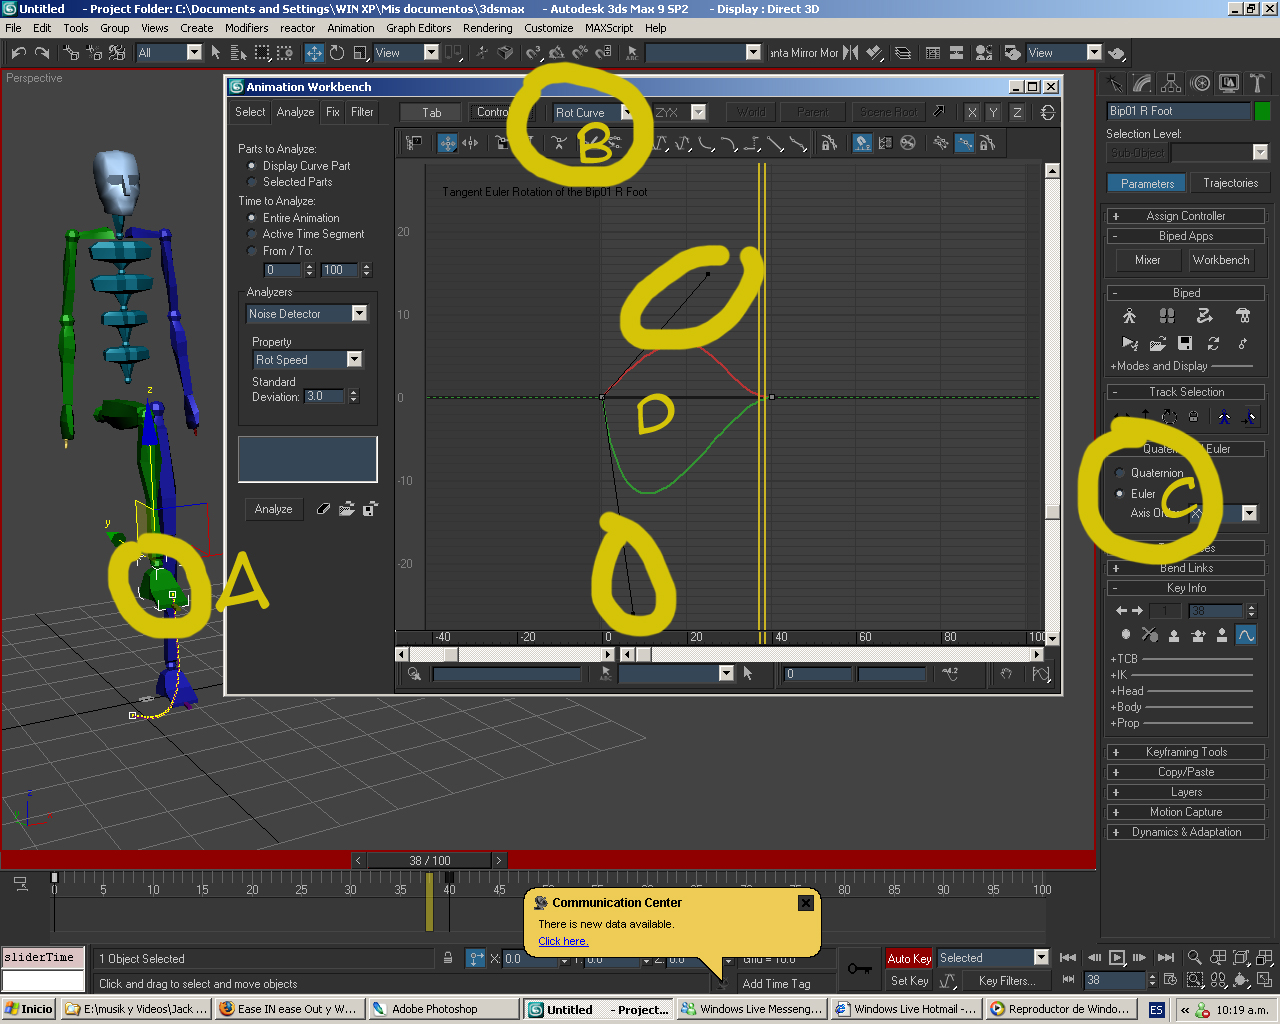Viewport: 1280px width, 1024px height.
Task: Select the Select and Rotate tool
Action: (x=337, y=53)
